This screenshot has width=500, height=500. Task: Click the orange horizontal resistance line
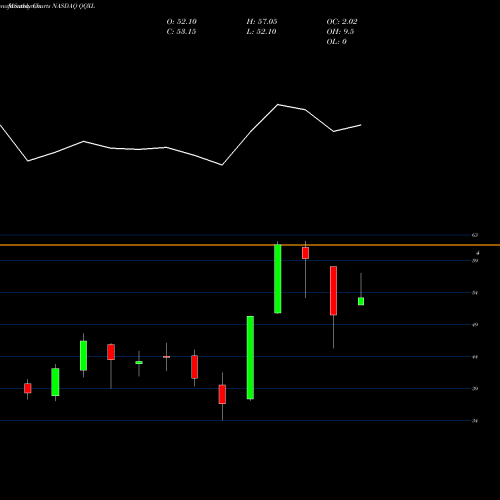(x=250, y=245)
